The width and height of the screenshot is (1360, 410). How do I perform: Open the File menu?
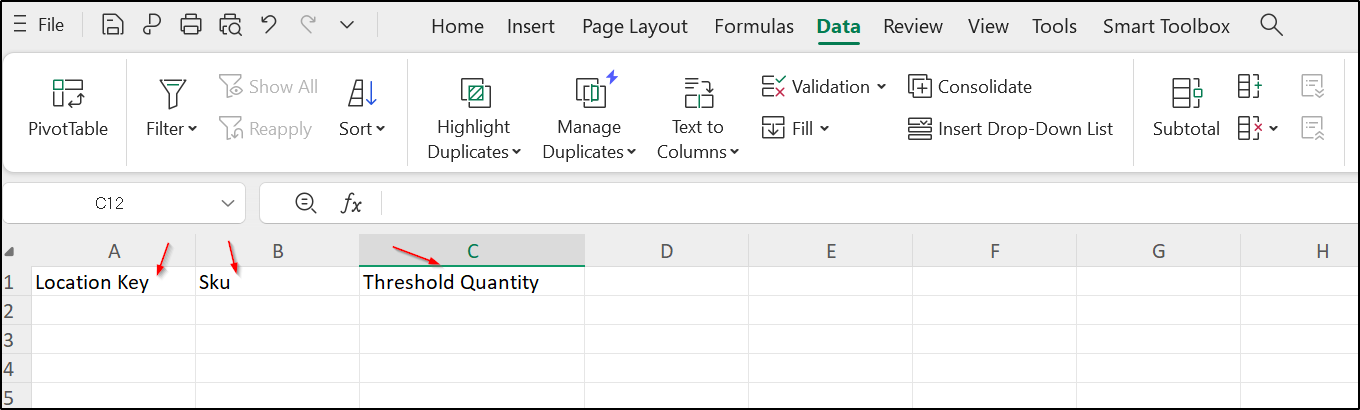39,25
